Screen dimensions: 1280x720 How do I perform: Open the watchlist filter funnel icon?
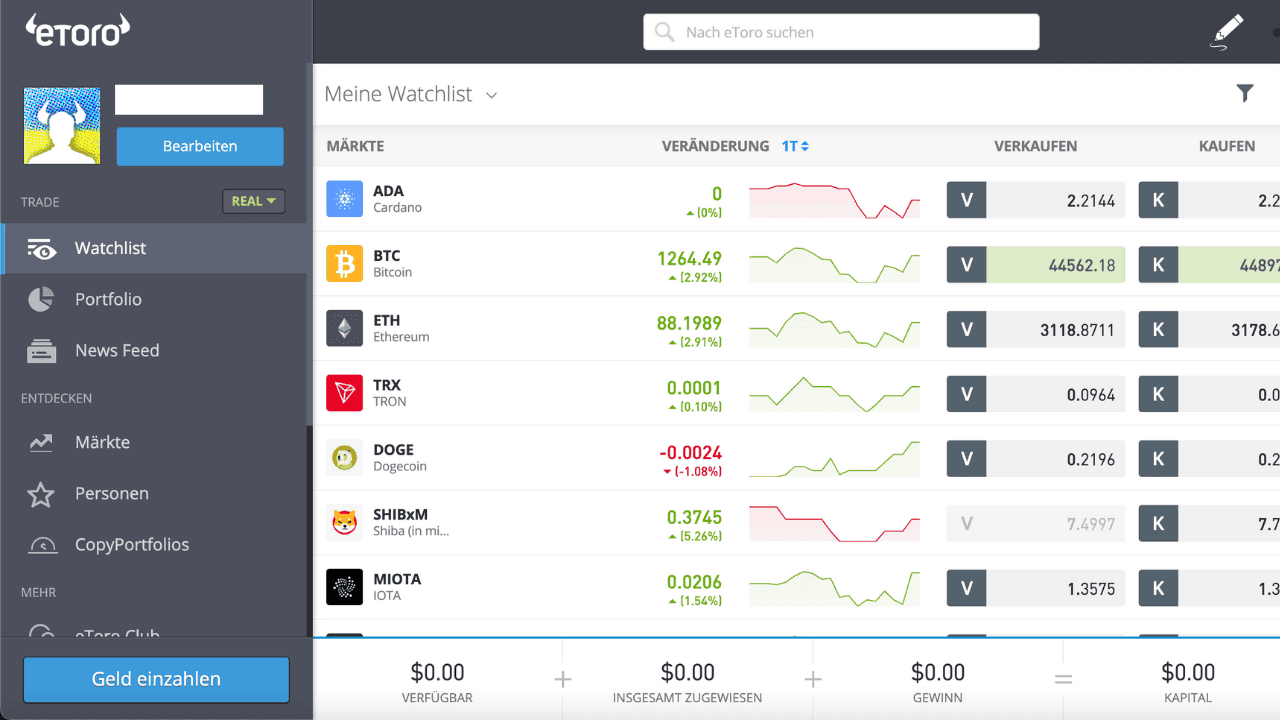coord(1244,94)
